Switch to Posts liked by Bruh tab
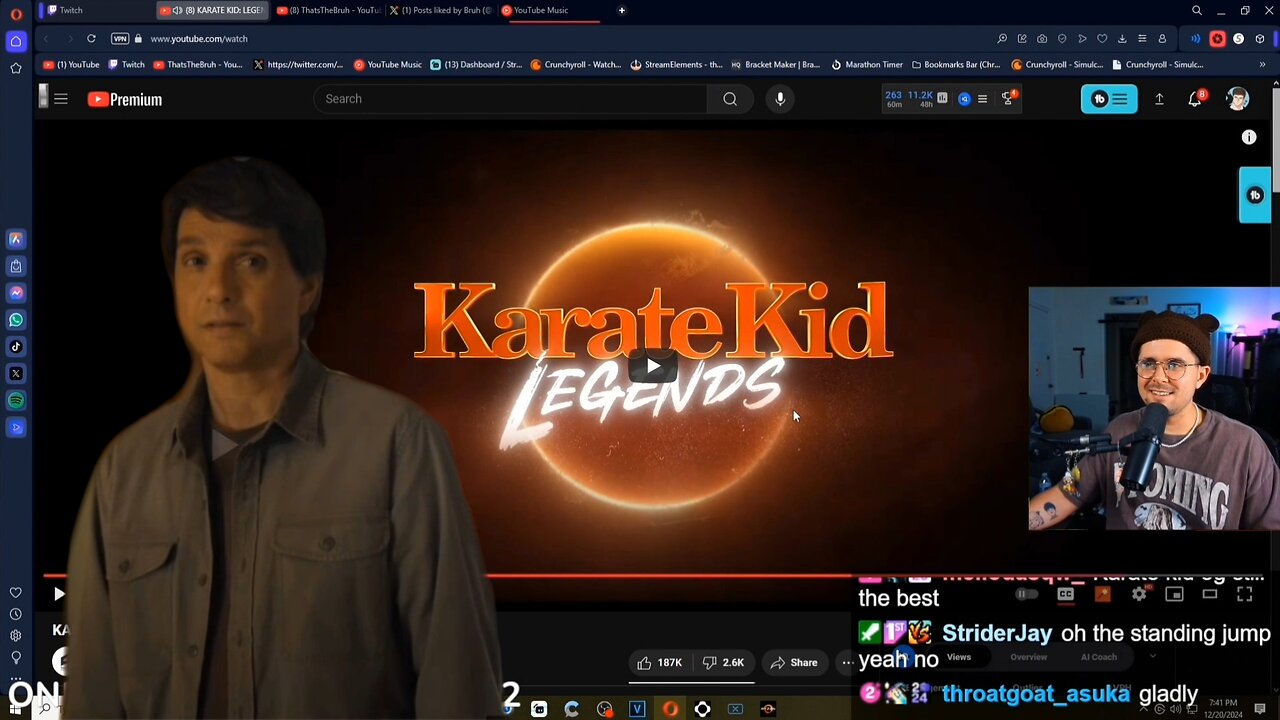1280x720 pixels. click(x=441, y=10)
